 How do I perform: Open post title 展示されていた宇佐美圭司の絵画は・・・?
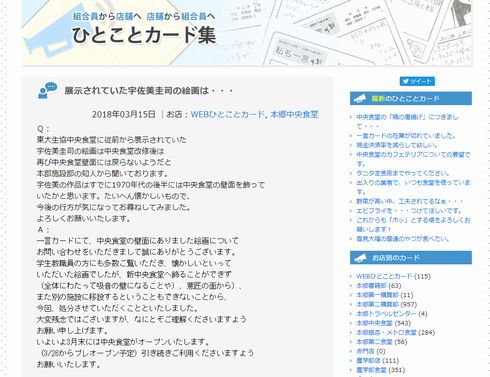148,90
